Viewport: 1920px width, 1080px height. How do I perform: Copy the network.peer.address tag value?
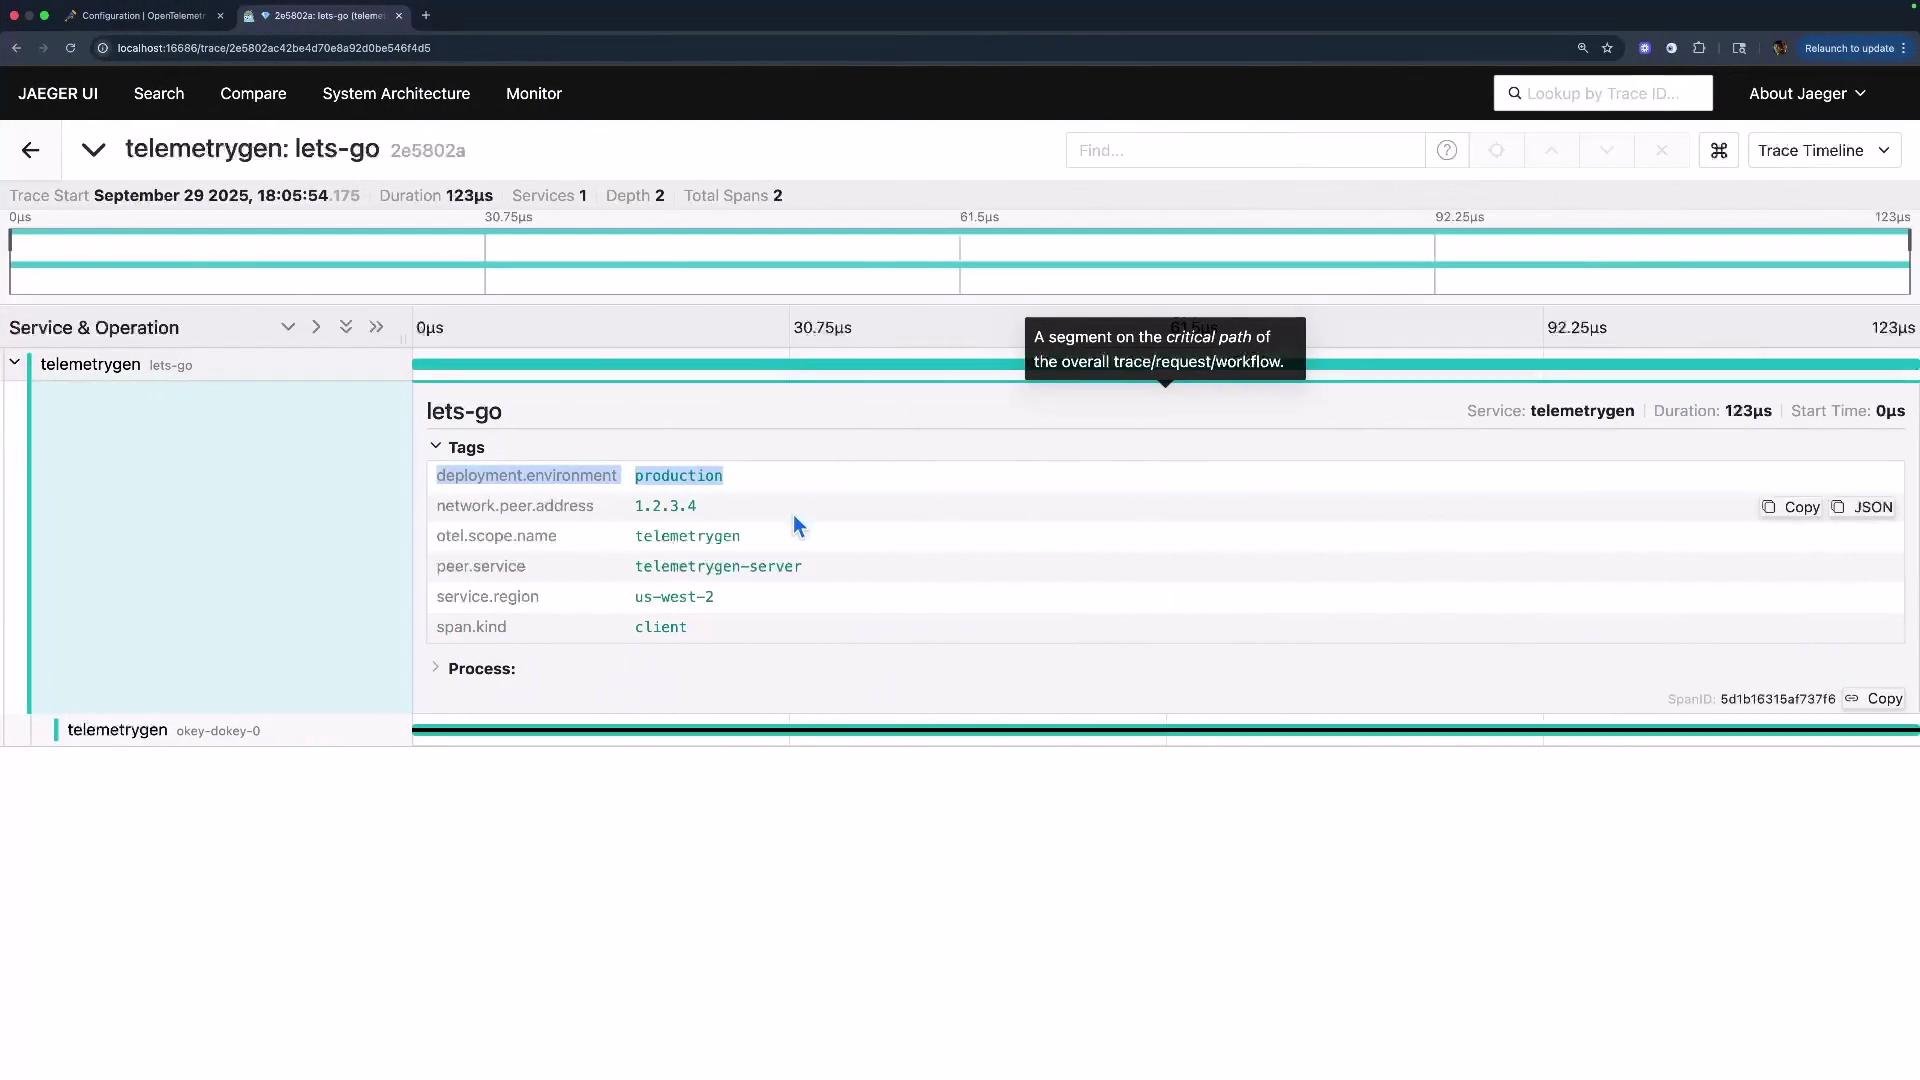tap(1791, 507)
